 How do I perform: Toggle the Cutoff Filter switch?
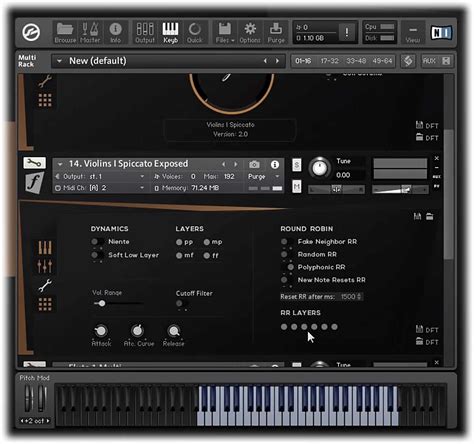pyautogui.click(x=182, y=303)
